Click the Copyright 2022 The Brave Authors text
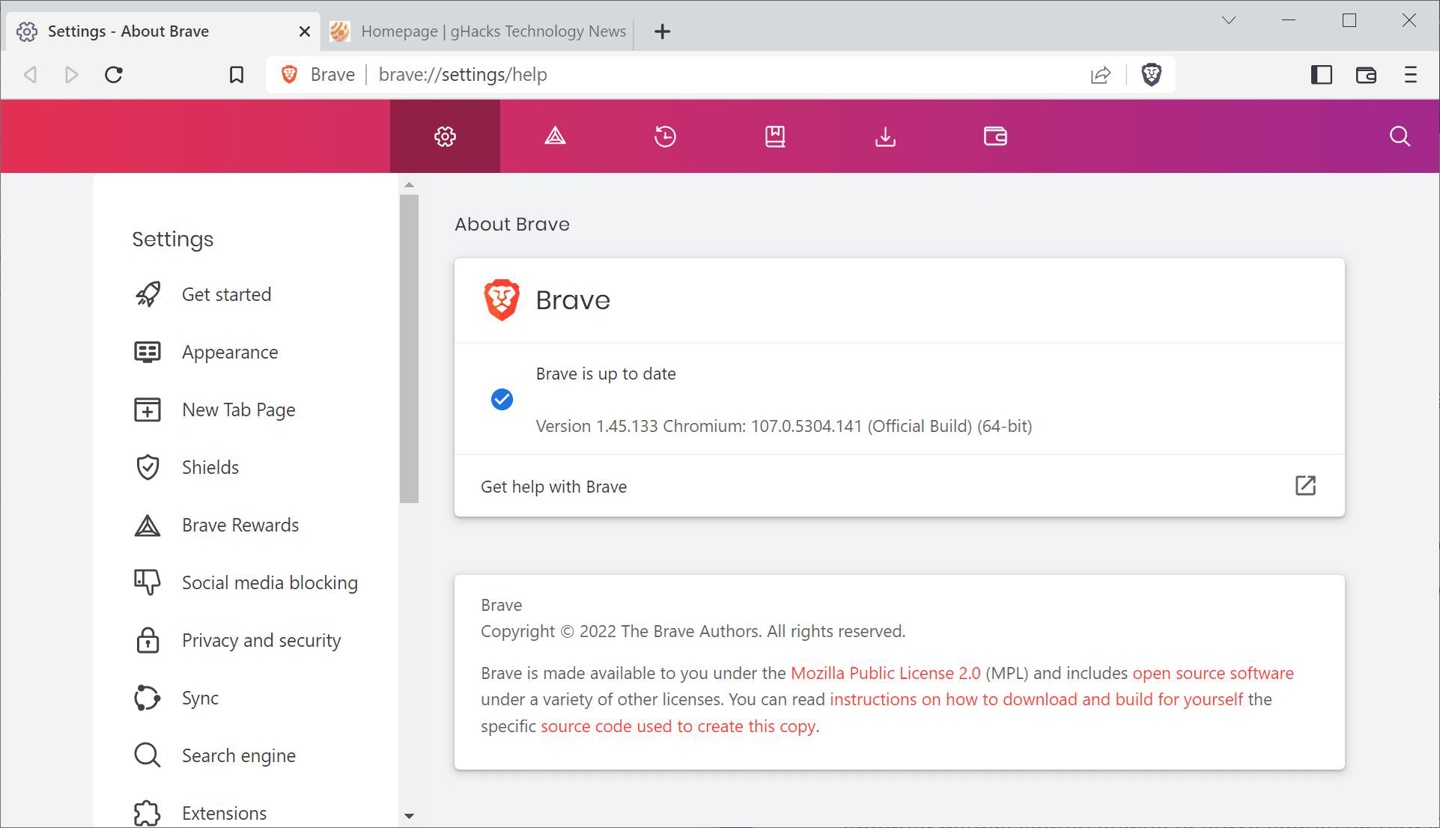Image resolution: width=1440 pixels, height=828 pixels. coord(693,631)
